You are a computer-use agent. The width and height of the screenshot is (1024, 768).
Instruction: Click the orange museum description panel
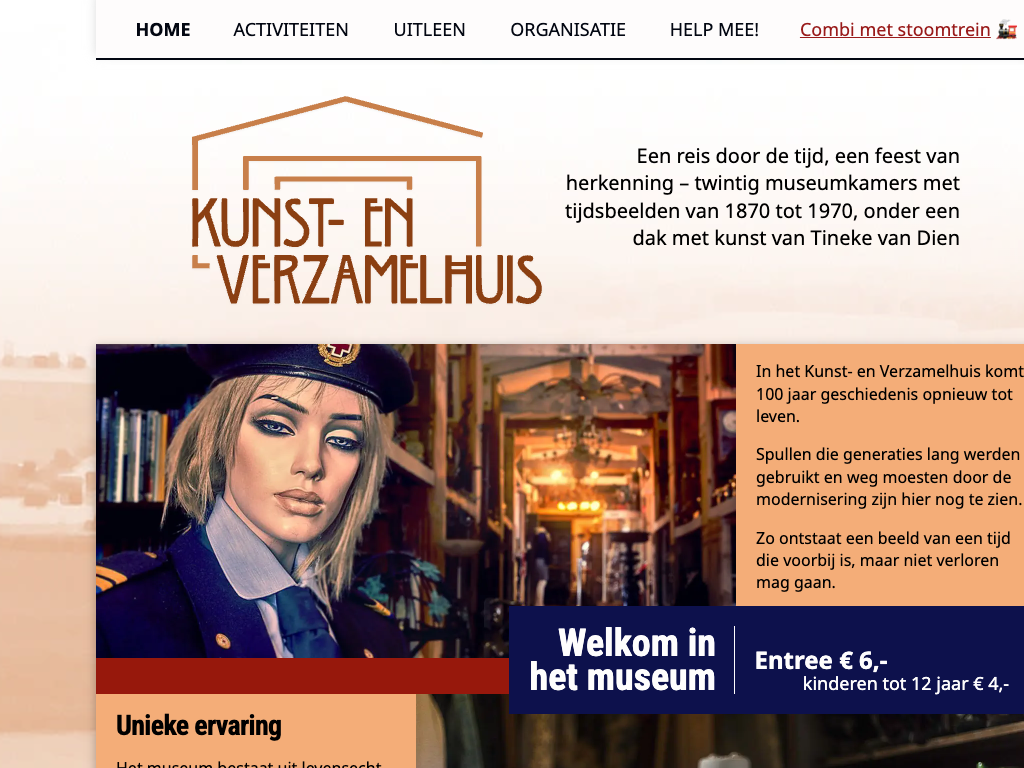(x=880, y=475)
